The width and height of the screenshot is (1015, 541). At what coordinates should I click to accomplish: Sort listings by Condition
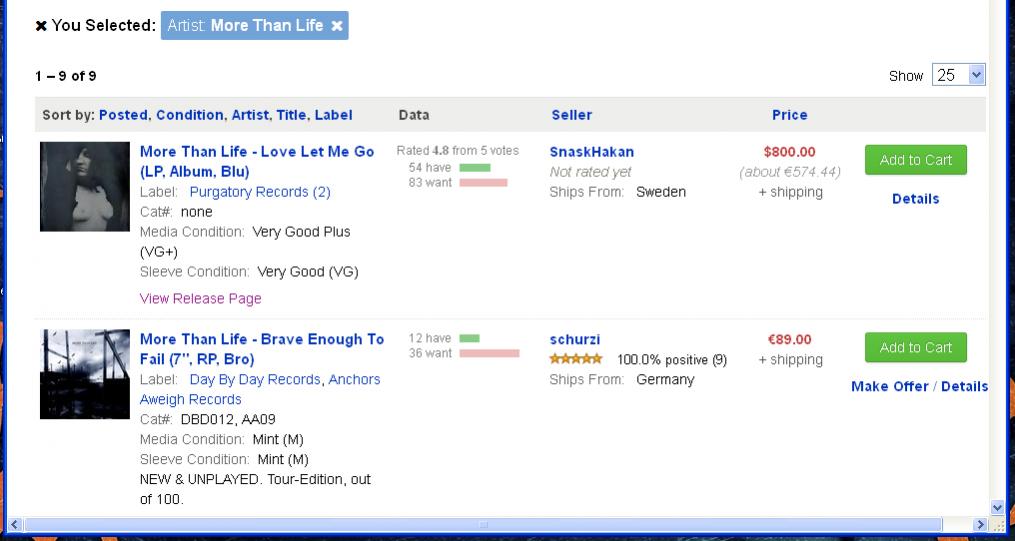(189, 115)
